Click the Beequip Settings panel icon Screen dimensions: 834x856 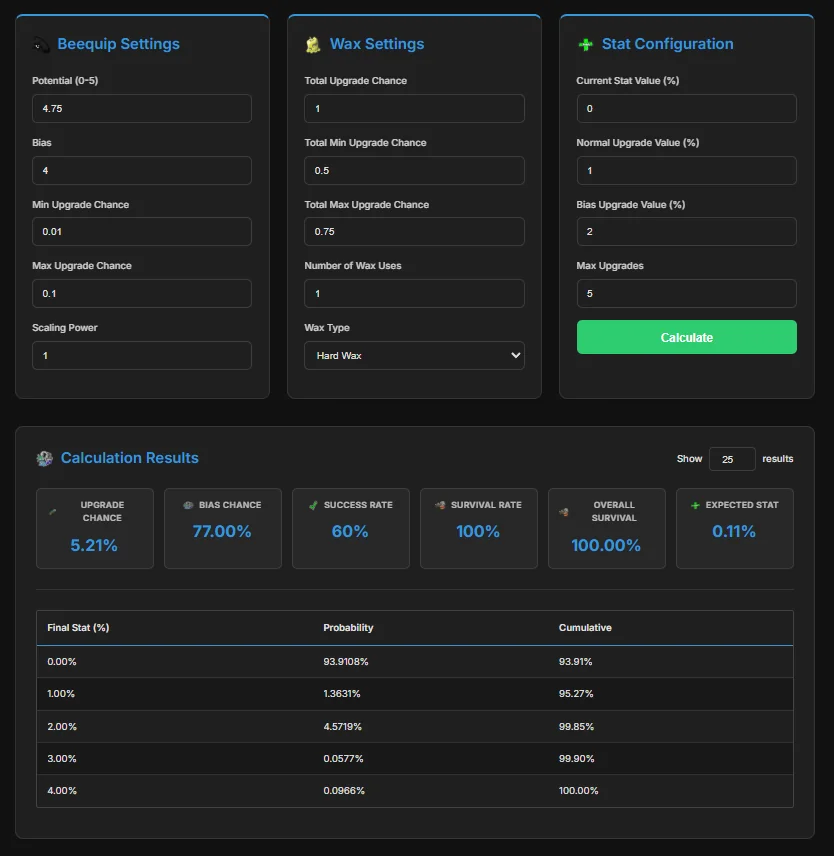click(x=41, y=44)
